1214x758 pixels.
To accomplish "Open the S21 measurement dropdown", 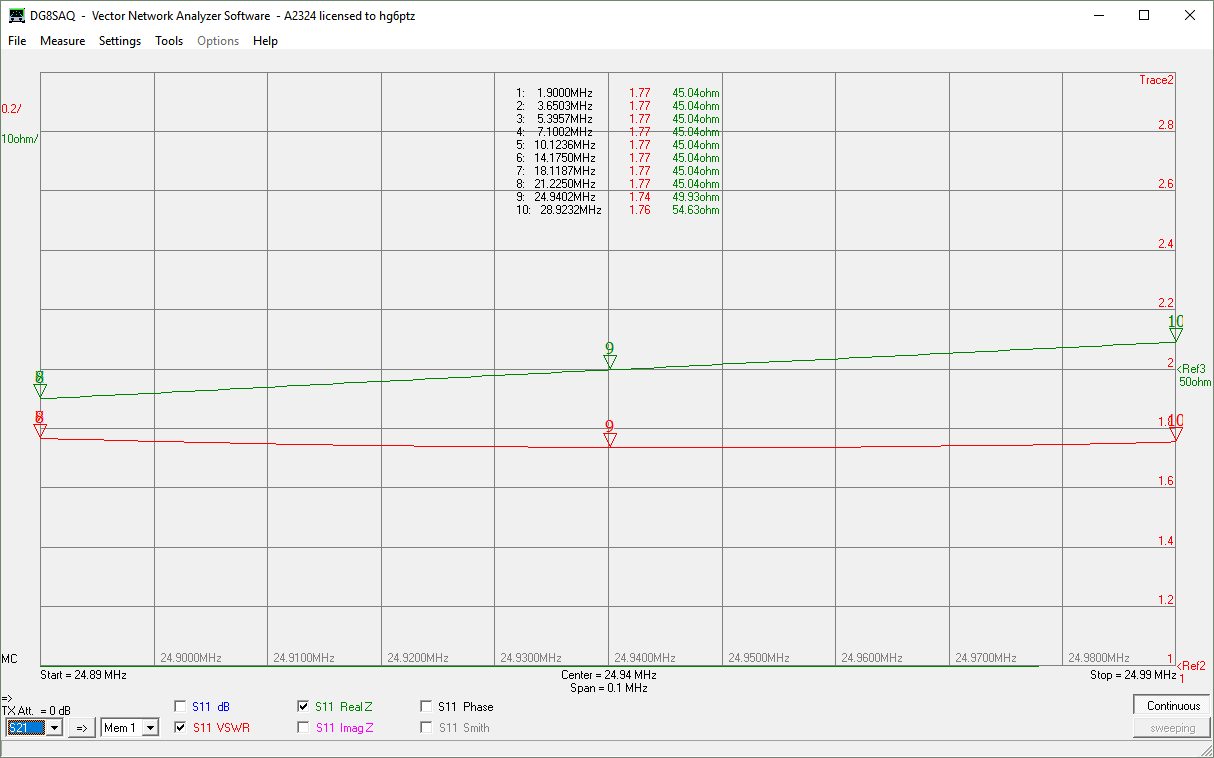I will (54, 728).
